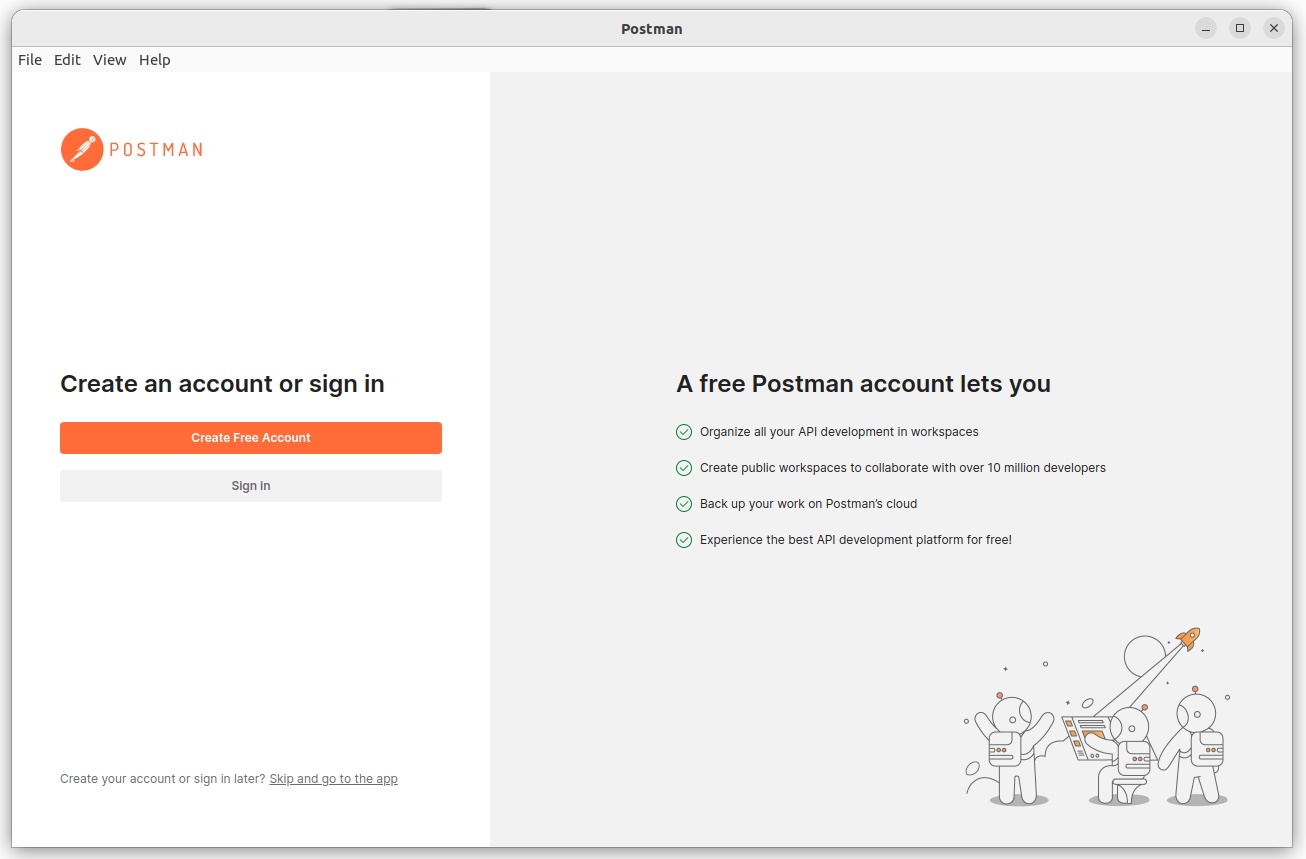
Task: Open the Help menu
Action: [x=155, y=60]
